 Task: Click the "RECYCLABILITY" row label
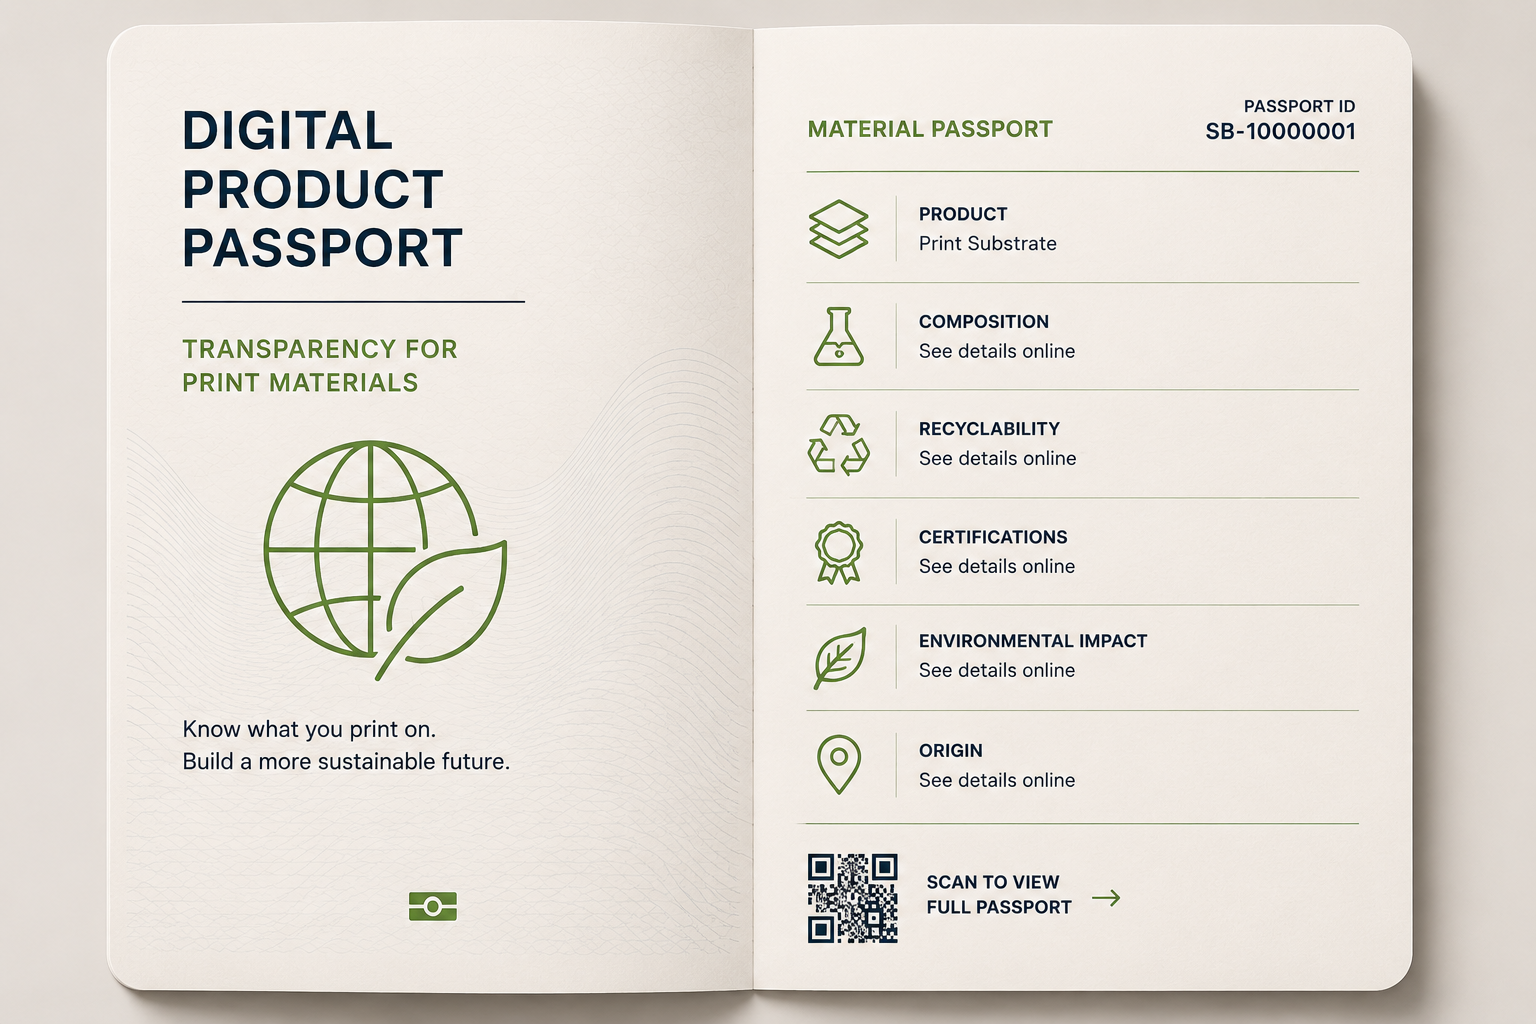click(x=989, y=429)
